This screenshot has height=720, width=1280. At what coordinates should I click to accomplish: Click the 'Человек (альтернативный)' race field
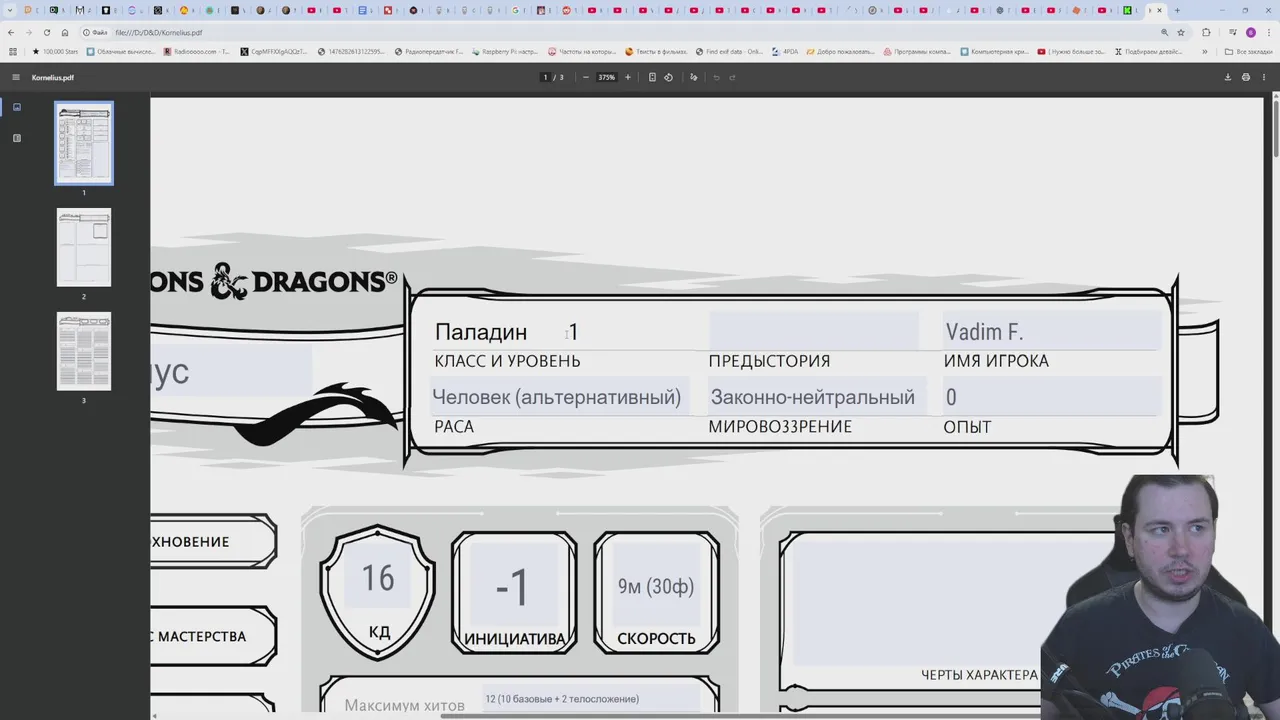tap(559, 397)
